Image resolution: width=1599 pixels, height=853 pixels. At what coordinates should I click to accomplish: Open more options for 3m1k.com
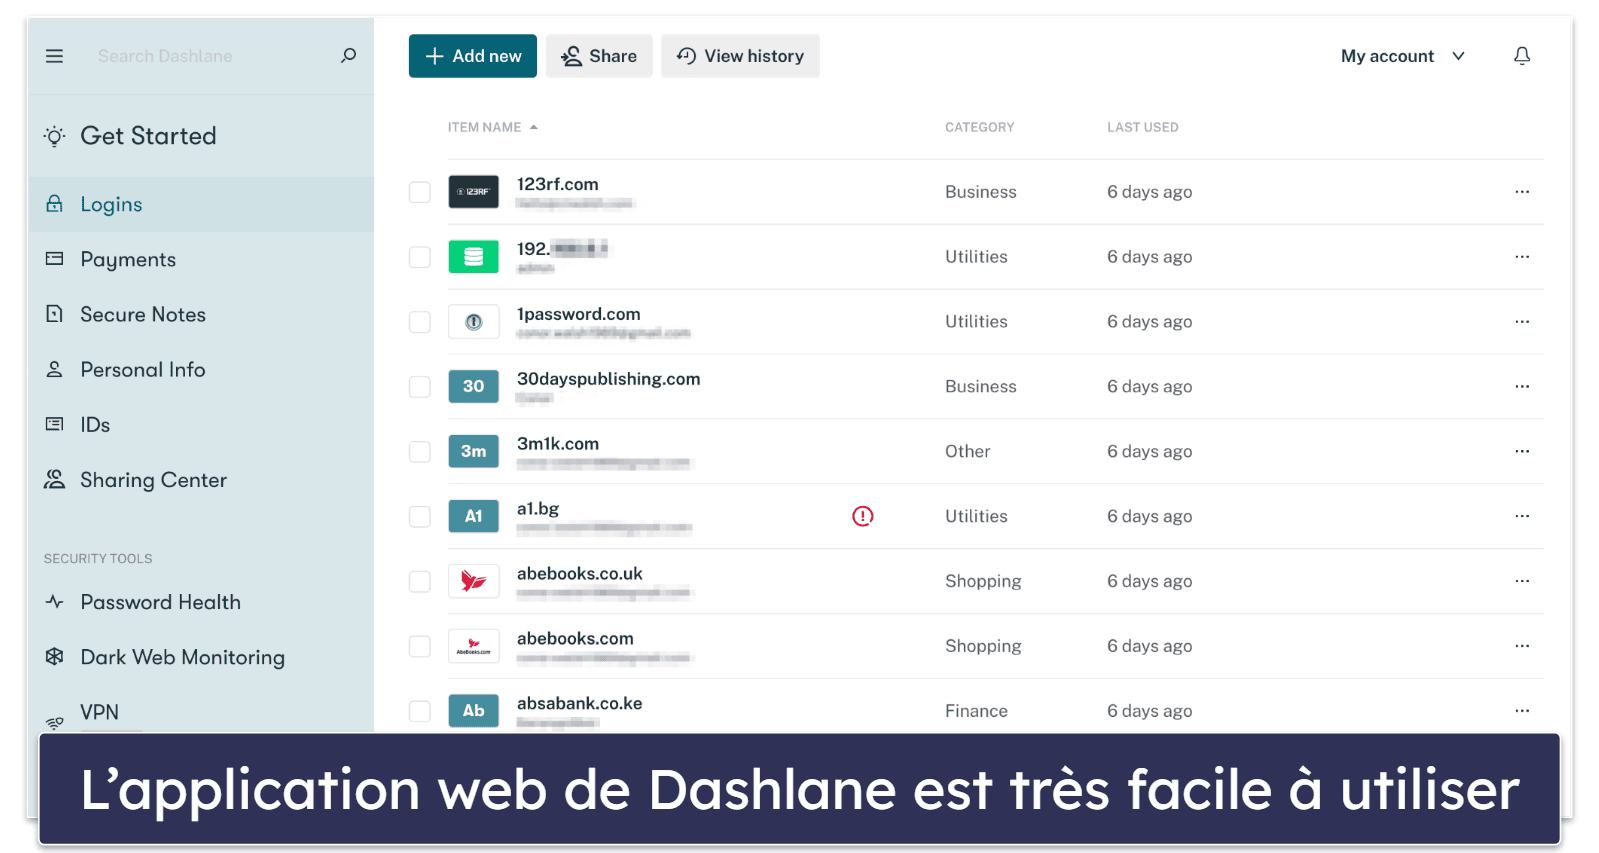pos(1521,452)
